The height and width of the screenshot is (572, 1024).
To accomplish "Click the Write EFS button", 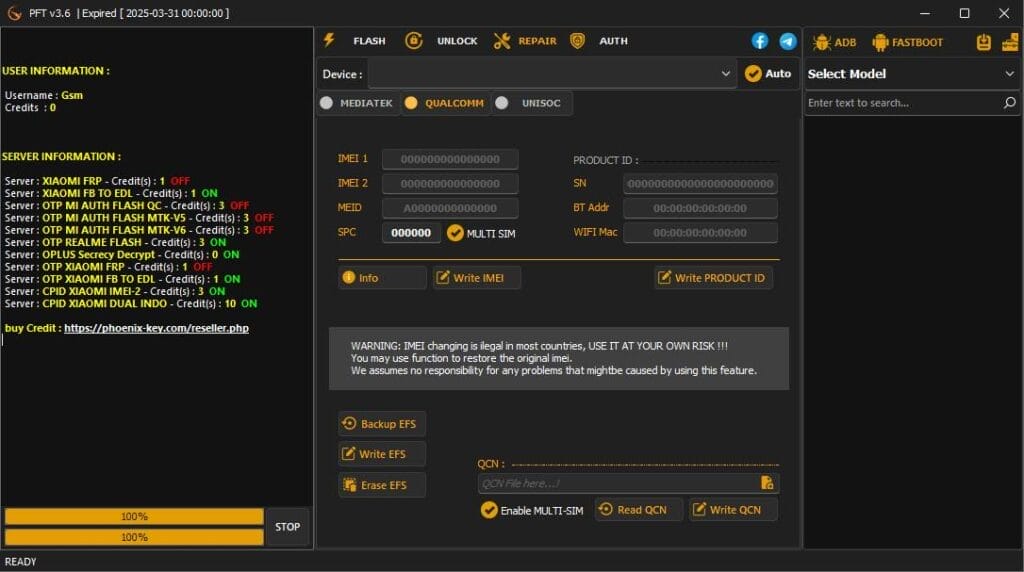I will click(x=382, y=454).
